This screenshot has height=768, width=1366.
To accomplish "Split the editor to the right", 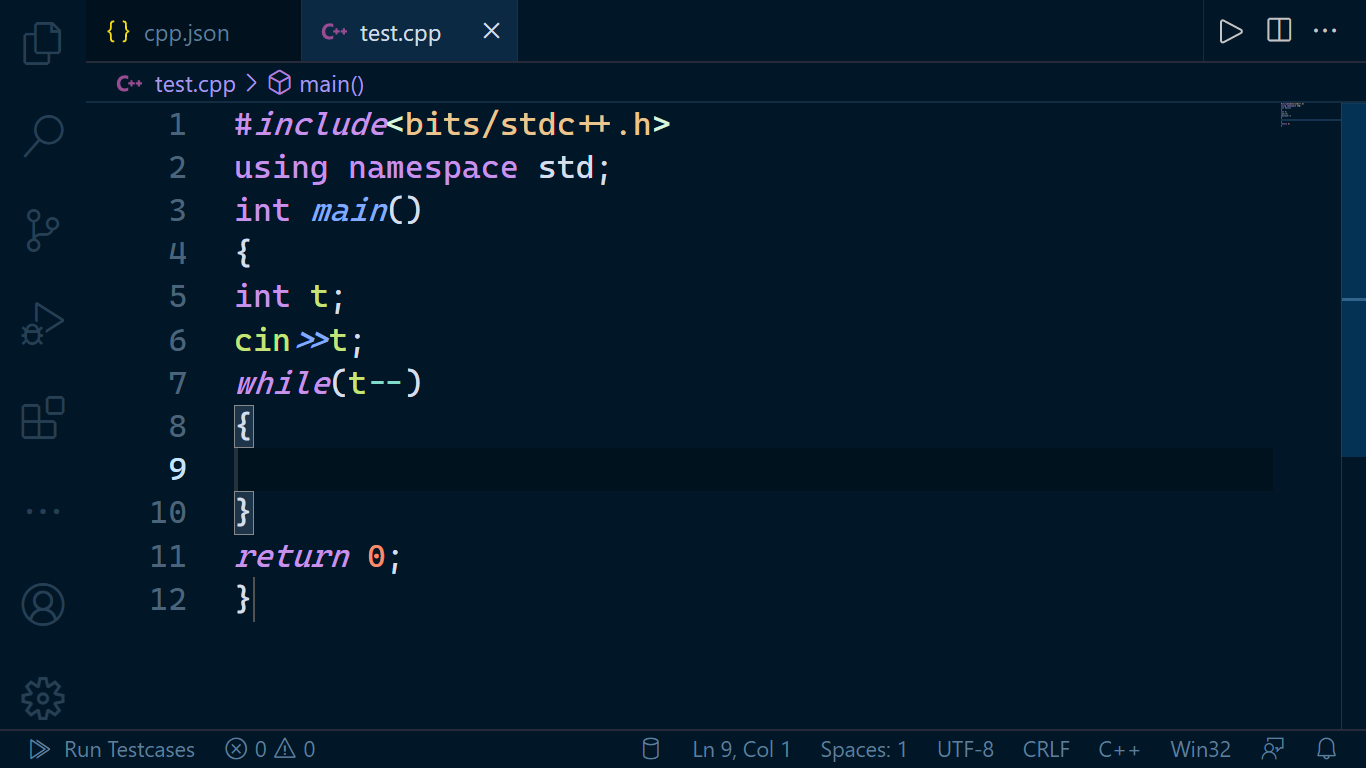I will click(x=1279, y=31).
